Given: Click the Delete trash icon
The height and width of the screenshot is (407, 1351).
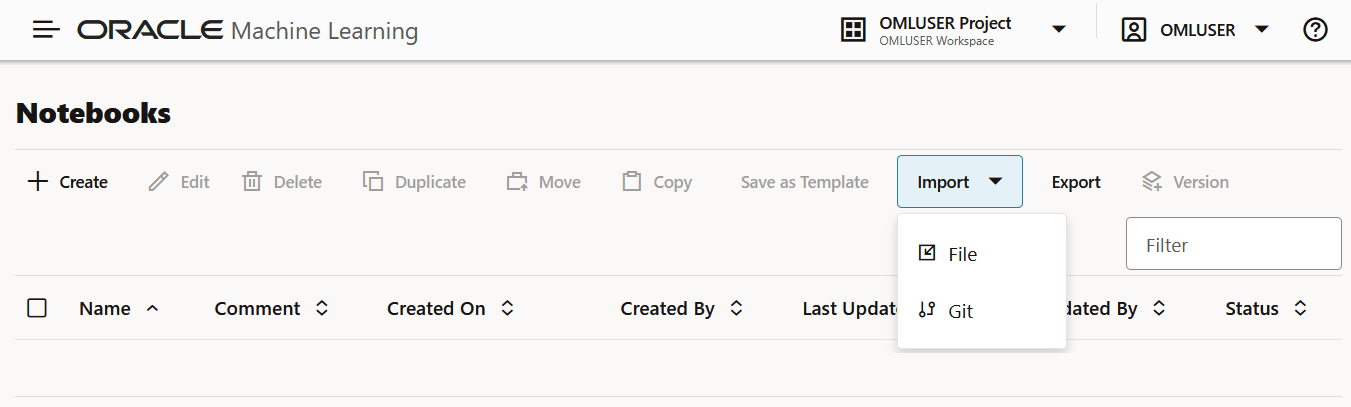Looking at the screenshot, I should coord(252,182).
